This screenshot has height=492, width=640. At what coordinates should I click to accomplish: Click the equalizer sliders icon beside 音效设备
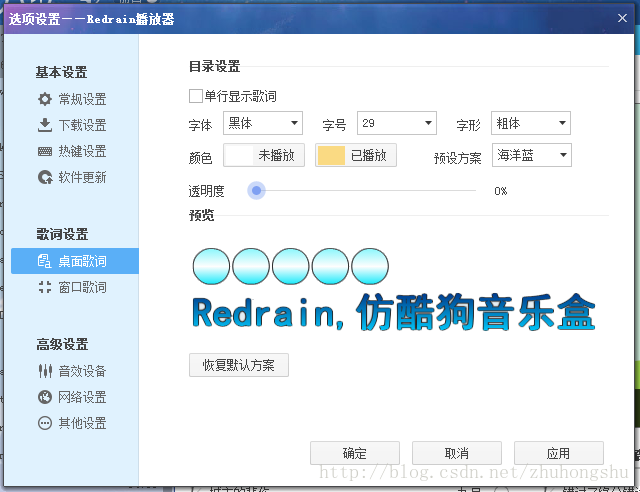[x=45, y=371]
